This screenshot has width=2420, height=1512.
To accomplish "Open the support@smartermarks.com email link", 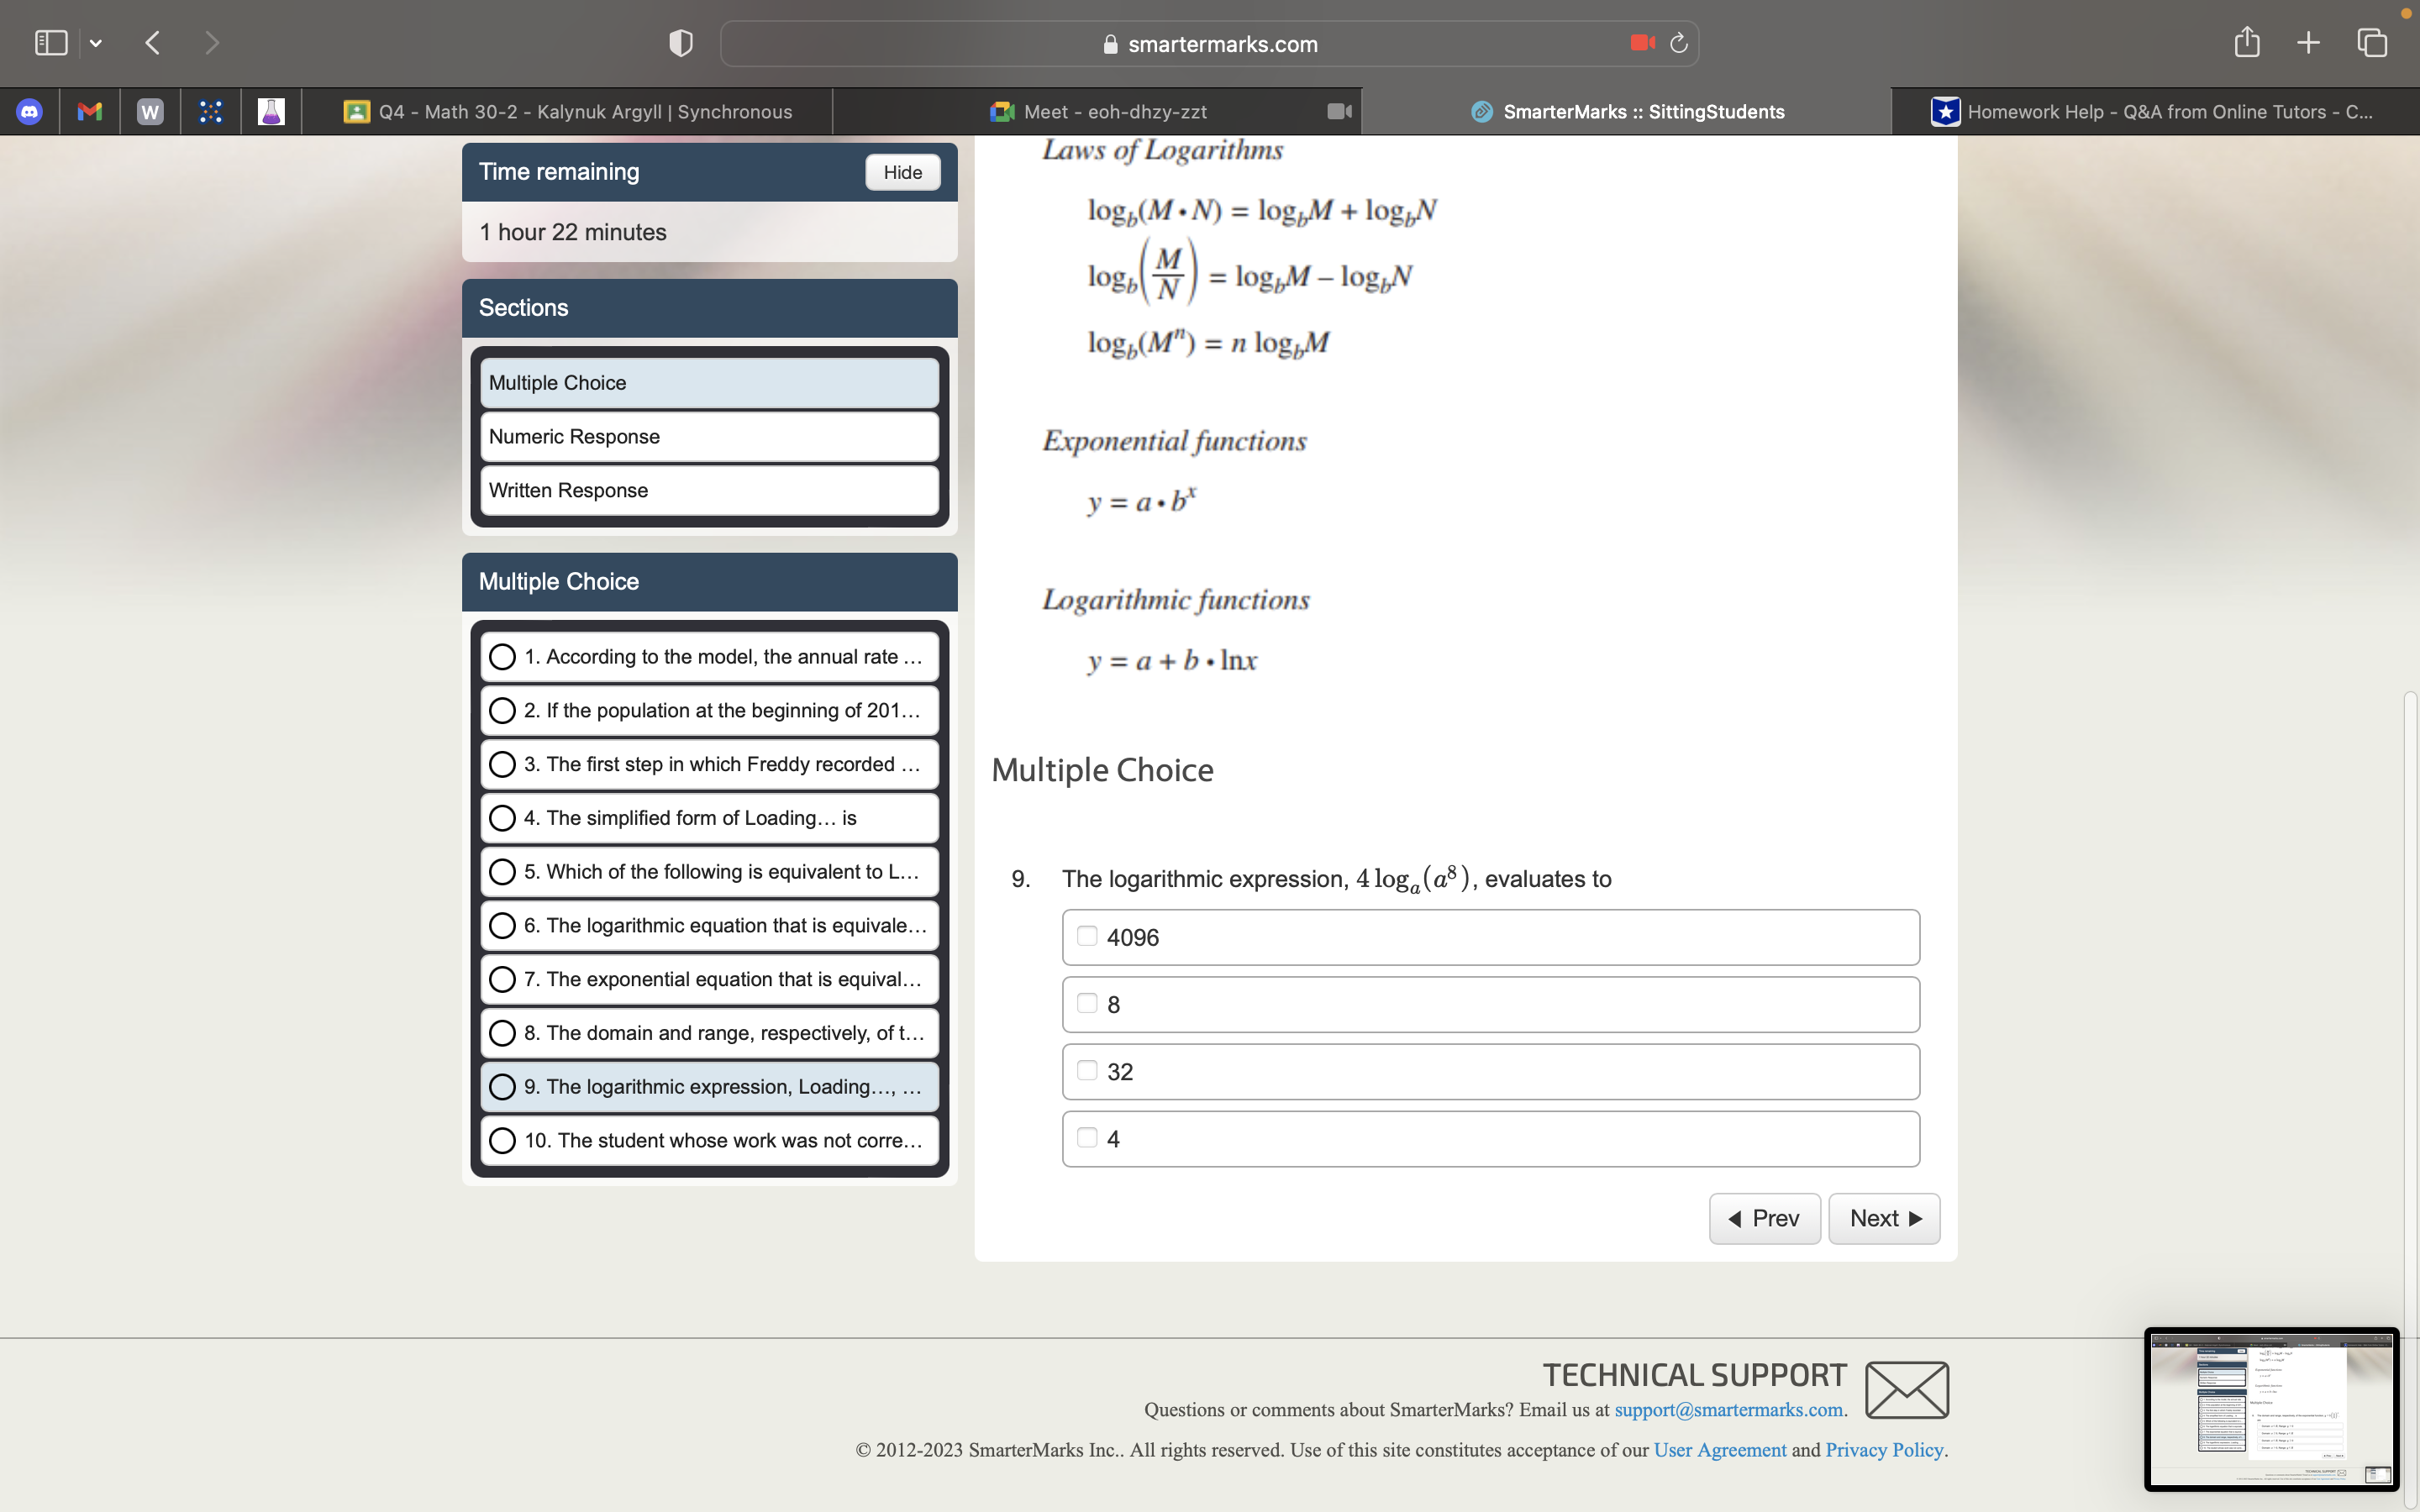I will [x=1727, y=1409].
